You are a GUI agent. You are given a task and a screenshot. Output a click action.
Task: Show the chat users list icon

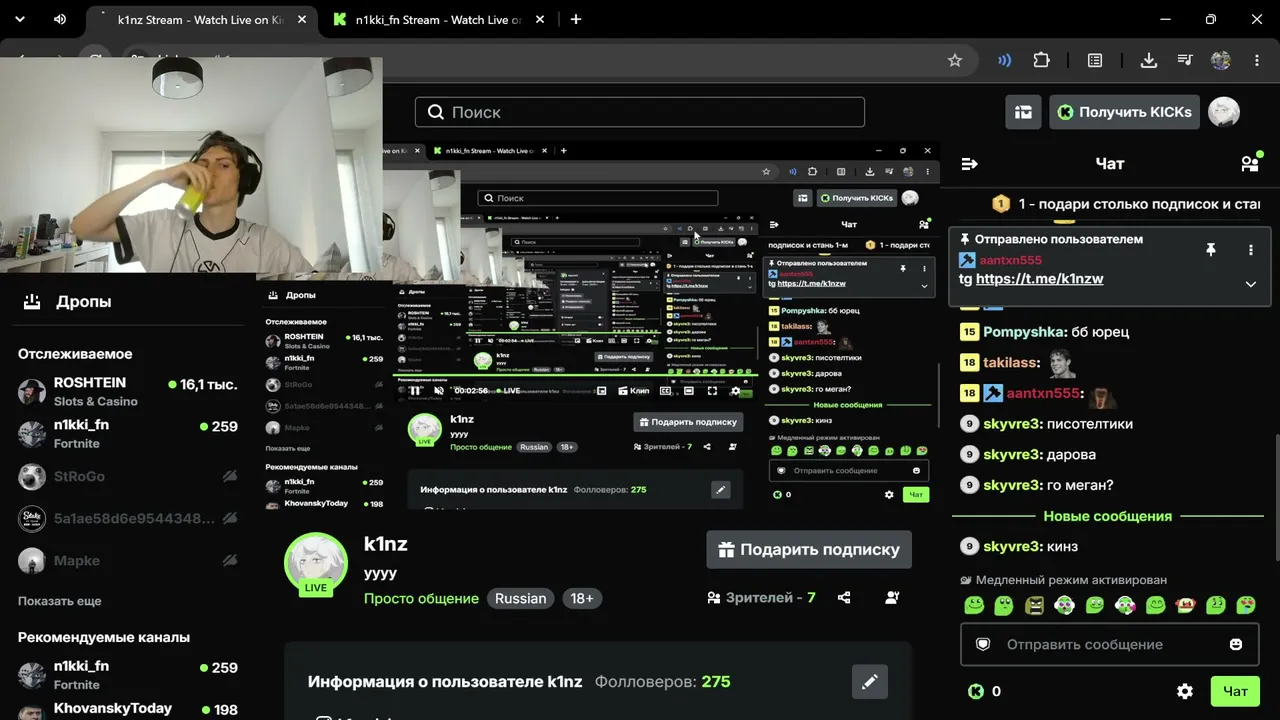(1250, 163)
